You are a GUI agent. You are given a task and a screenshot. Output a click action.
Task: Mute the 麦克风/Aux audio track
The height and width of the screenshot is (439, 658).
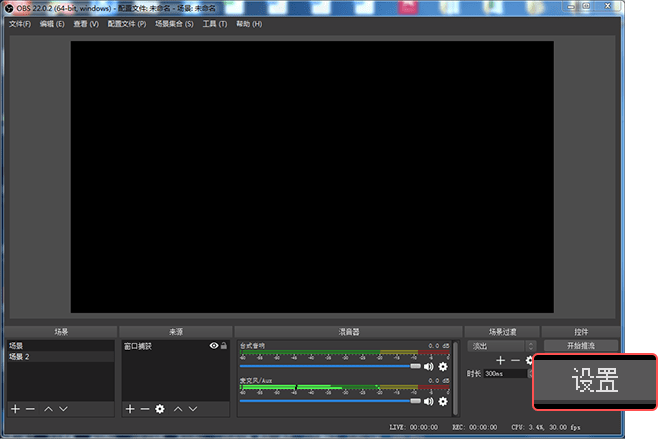click(428, 402)
